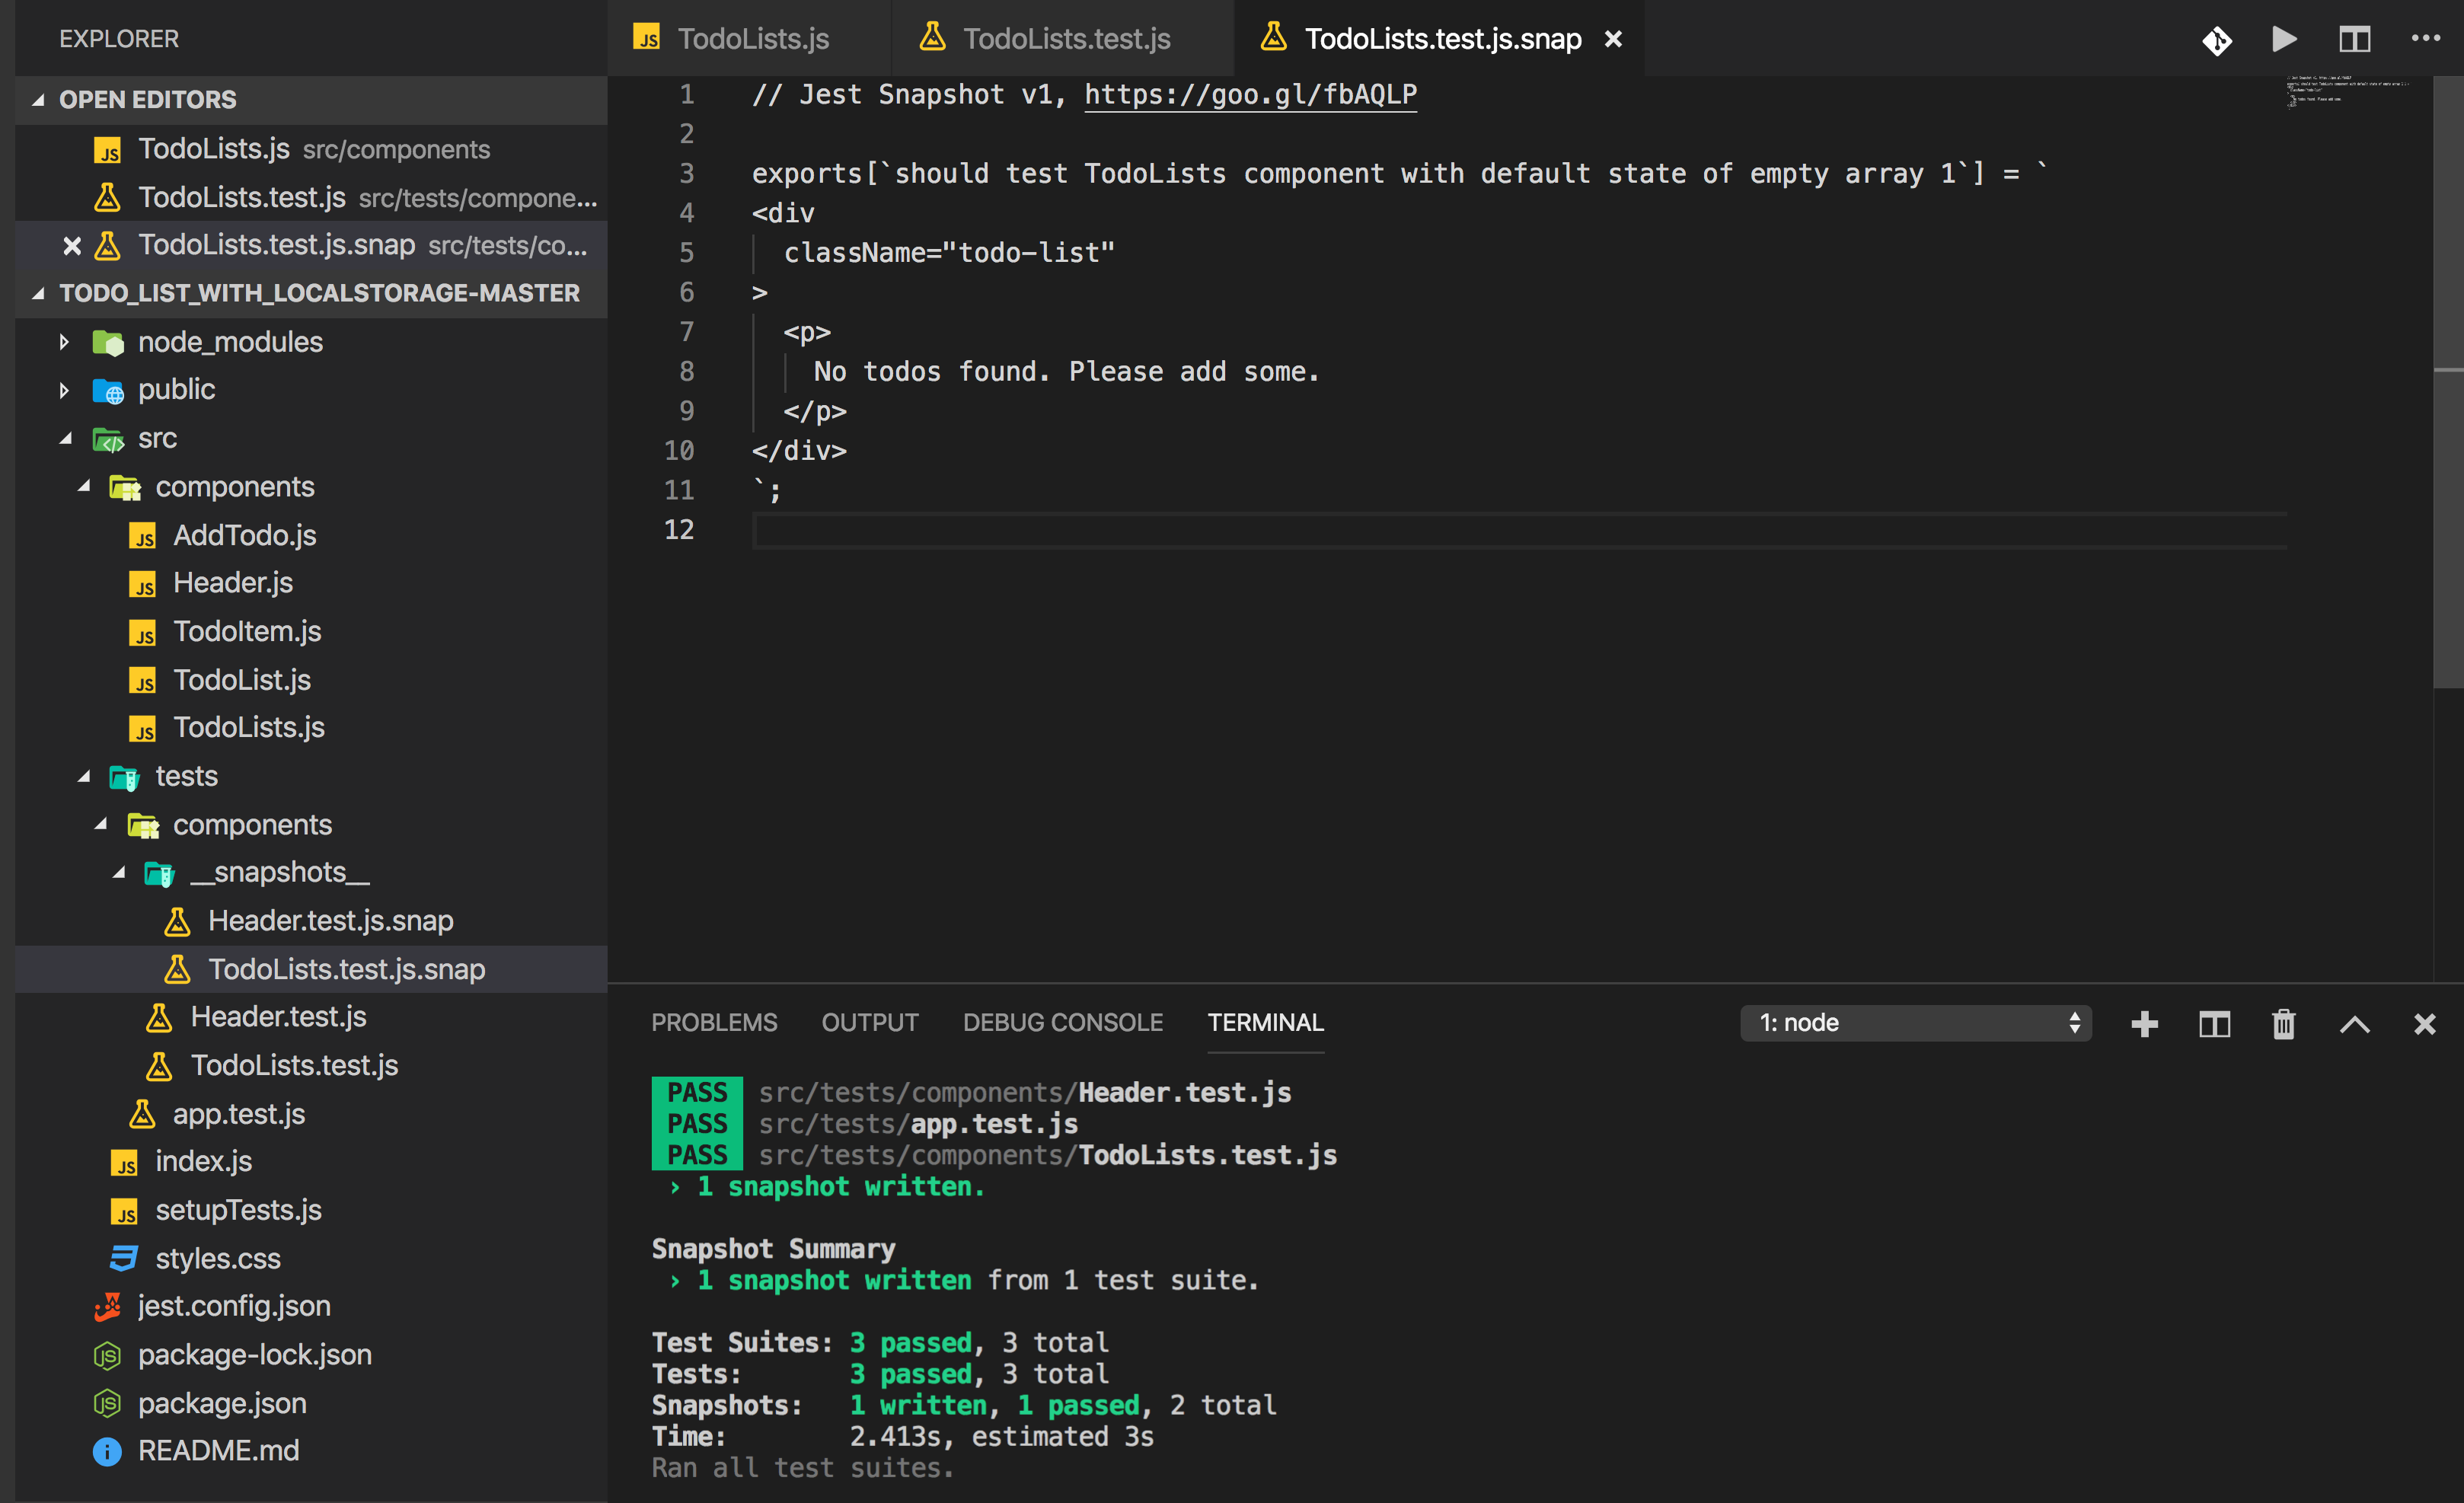Collapse the __snapshots__ folder
2464x1503 pixels.
(x=119, y=872)
